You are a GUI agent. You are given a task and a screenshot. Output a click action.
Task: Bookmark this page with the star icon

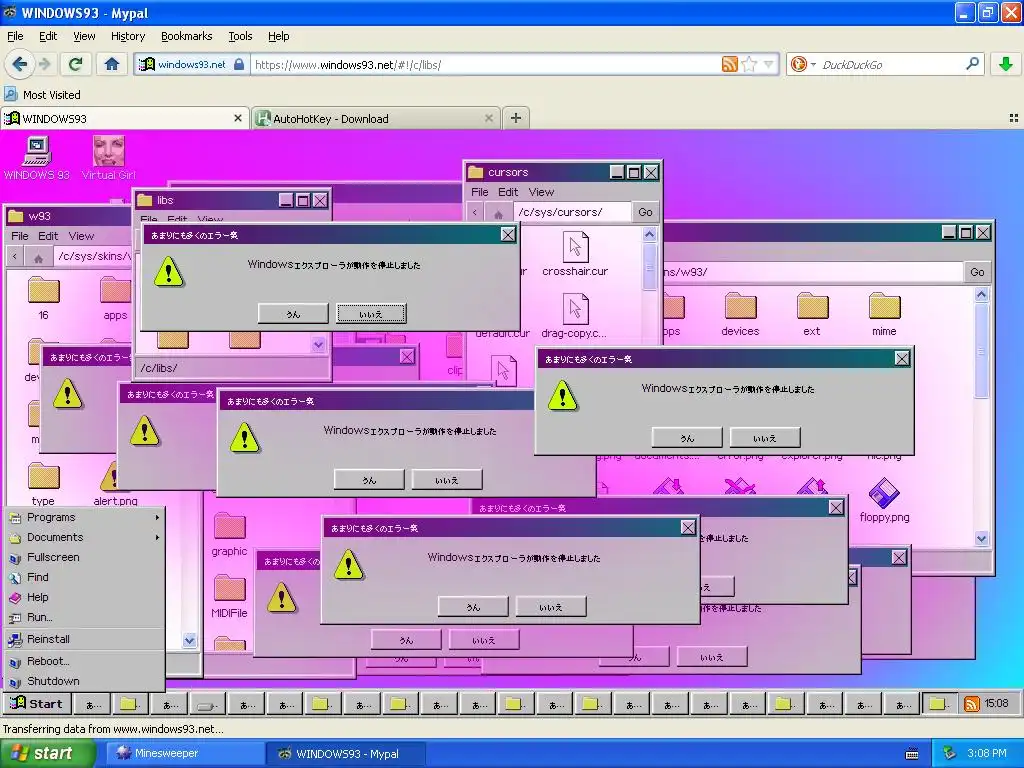click(749, 64)
